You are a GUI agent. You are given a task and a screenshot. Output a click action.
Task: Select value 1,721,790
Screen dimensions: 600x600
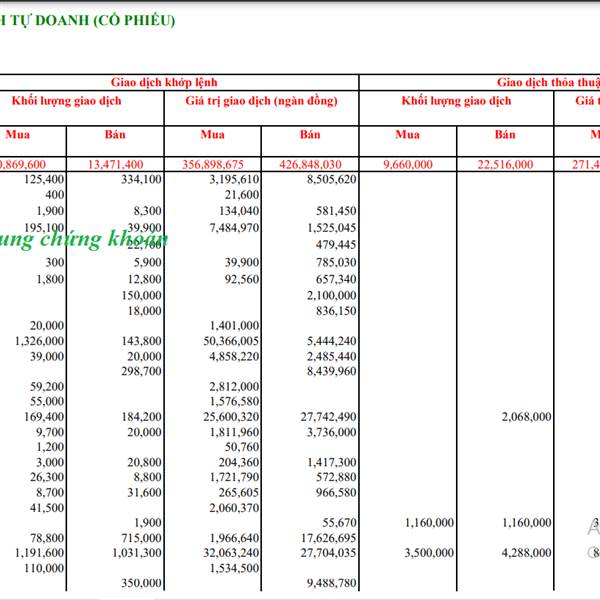click(234, 477)
